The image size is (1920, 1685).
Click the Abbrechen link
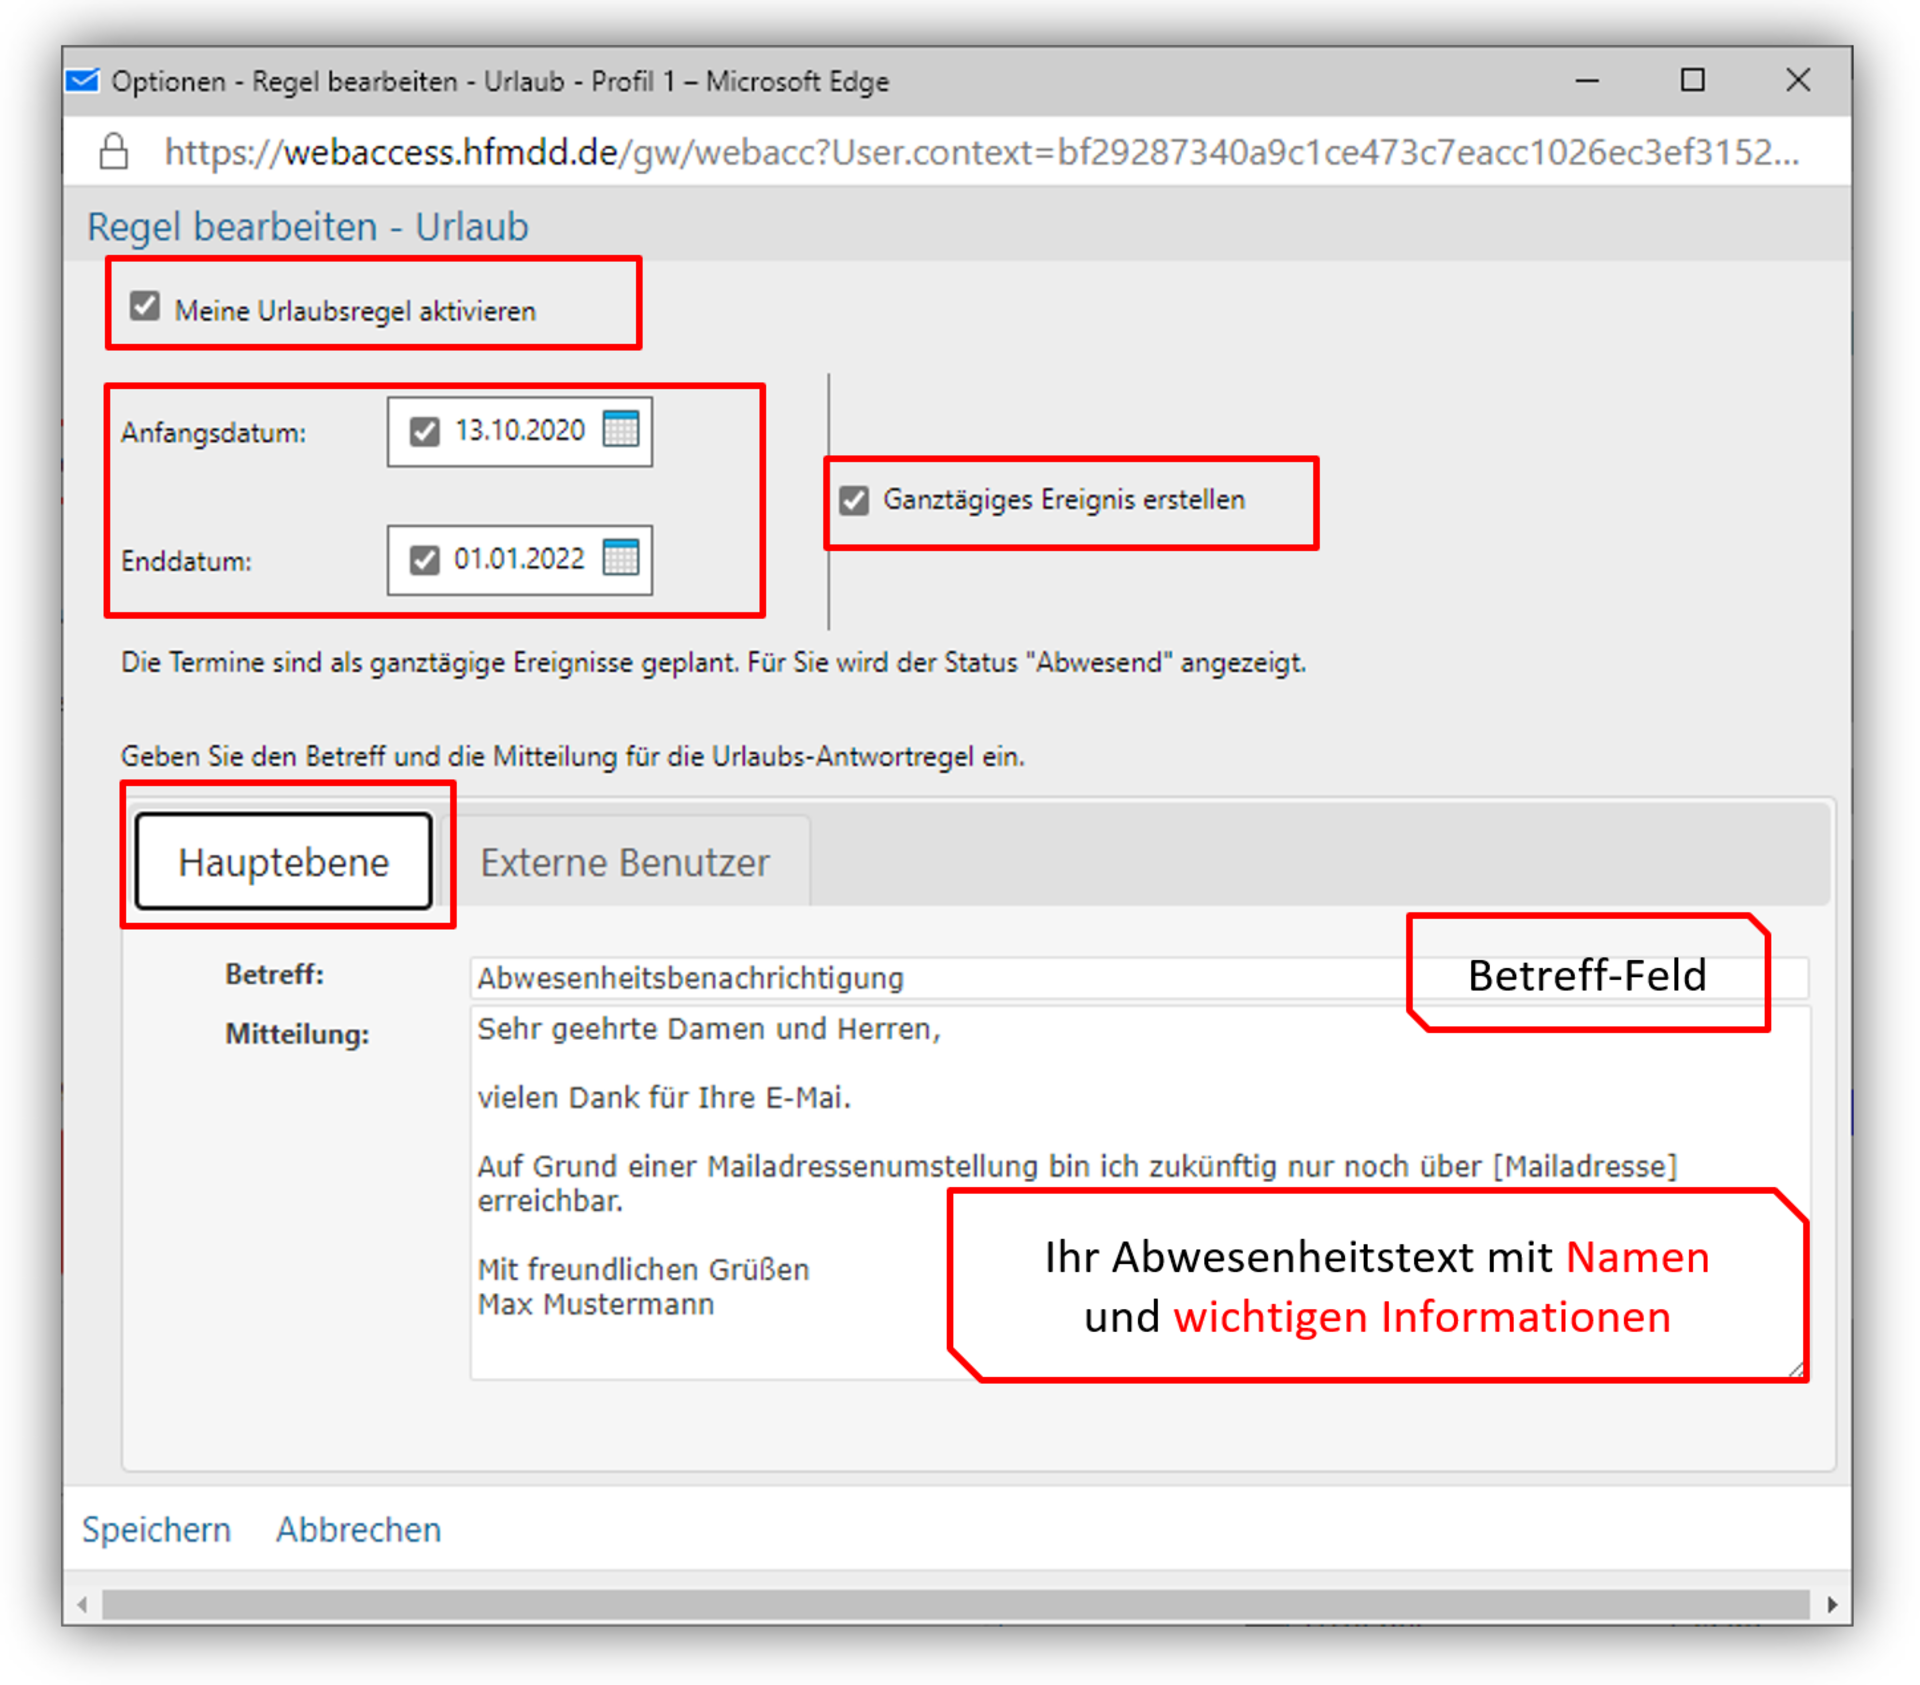[358, 1530]
